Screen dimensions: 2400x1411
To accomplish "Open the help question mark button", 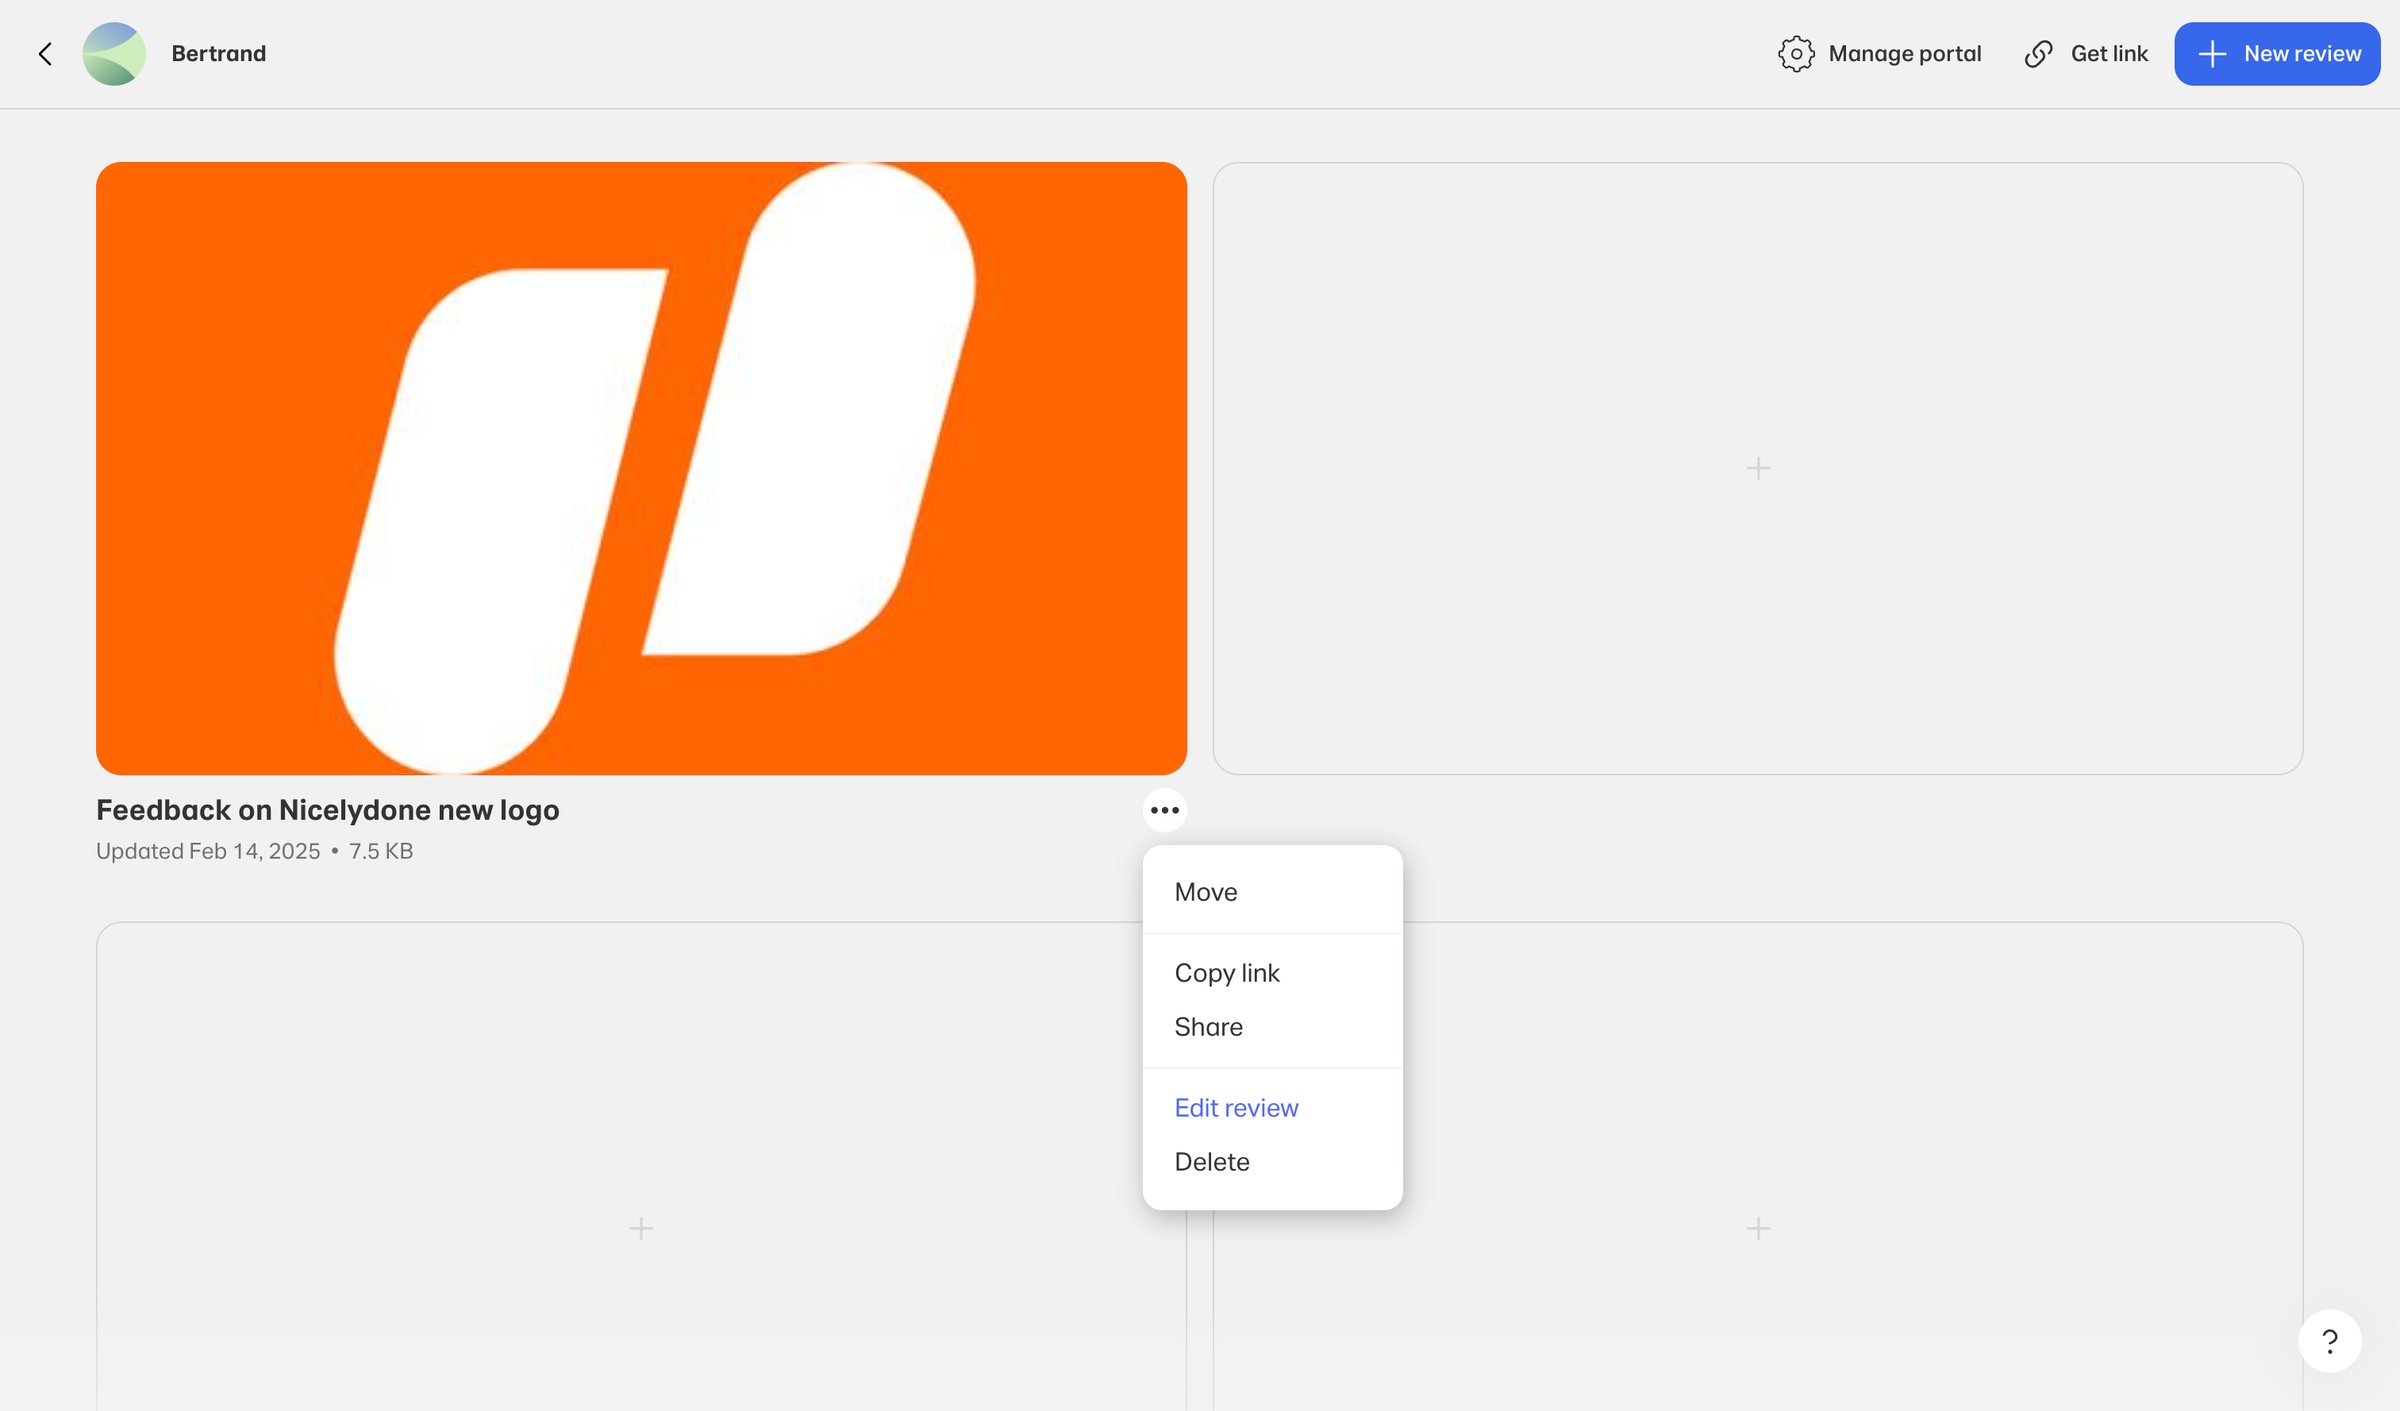I will coord(2329,1341).
